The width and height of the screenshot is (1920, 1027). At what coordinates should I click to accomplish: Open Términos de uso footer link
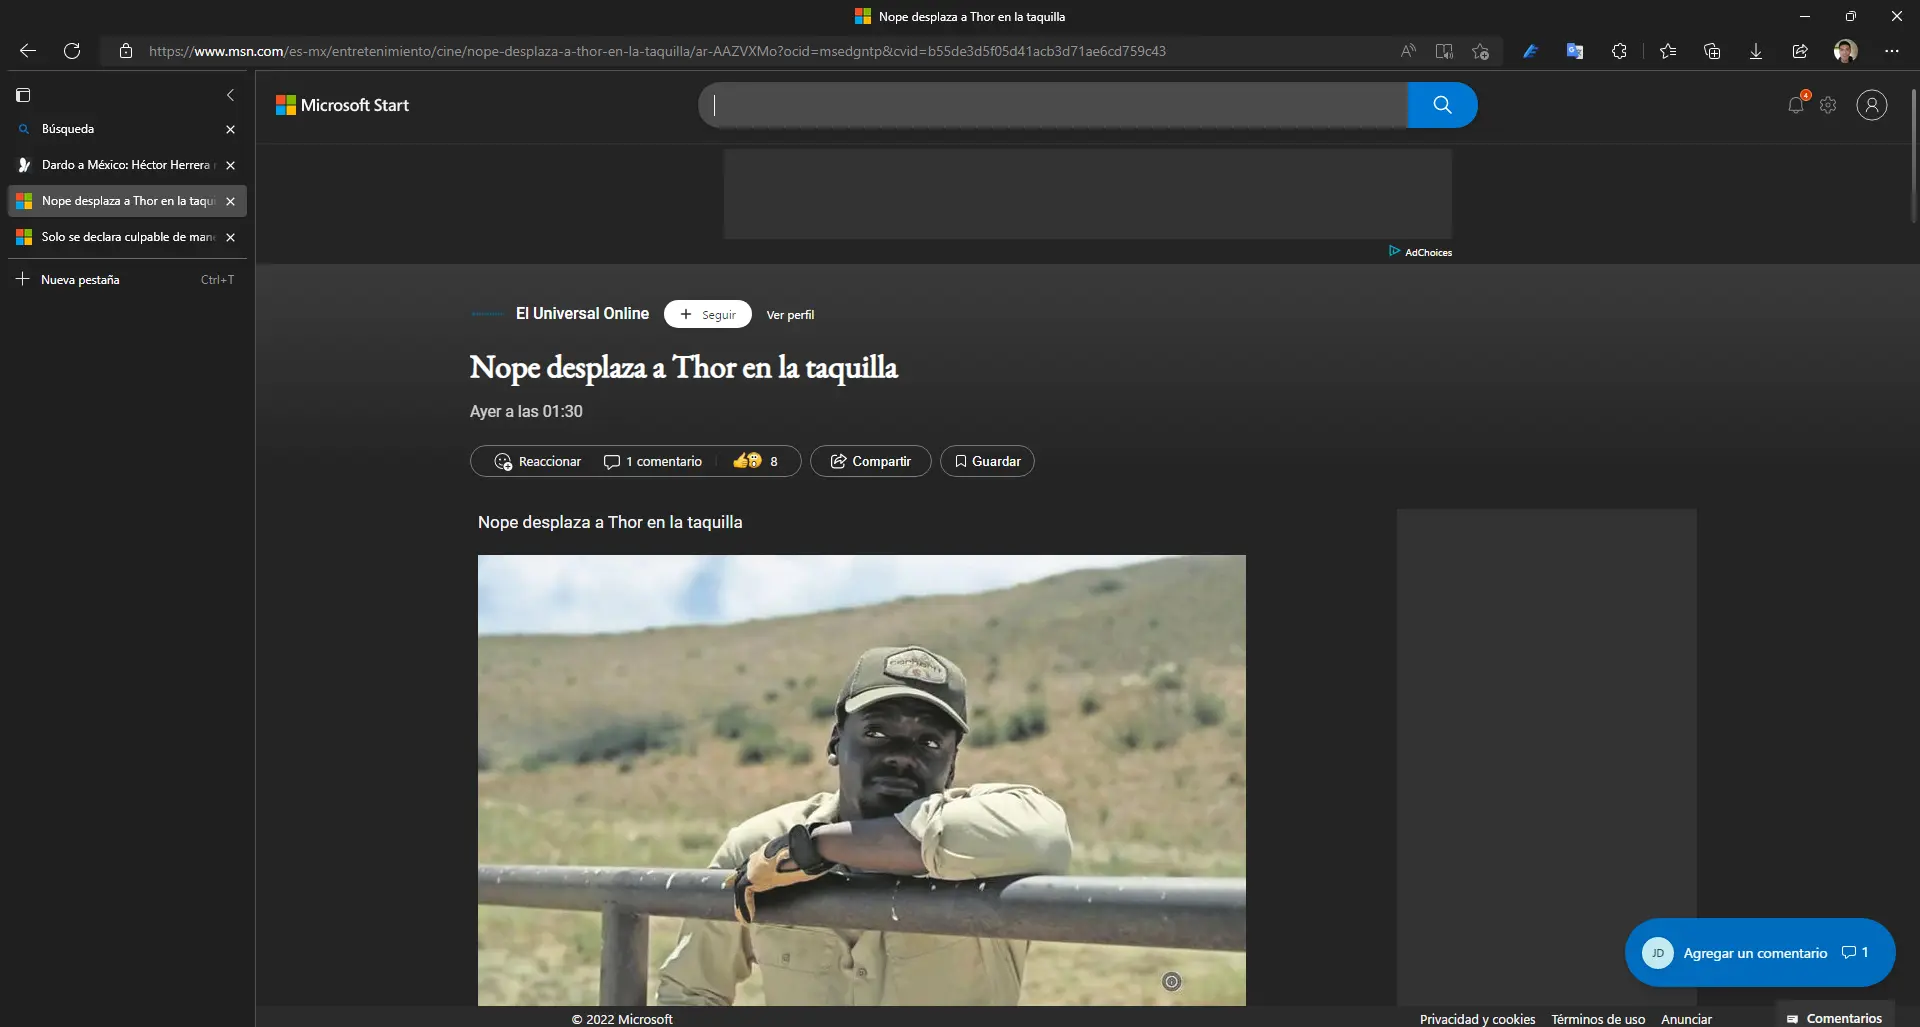(x=1598, y=1019)
